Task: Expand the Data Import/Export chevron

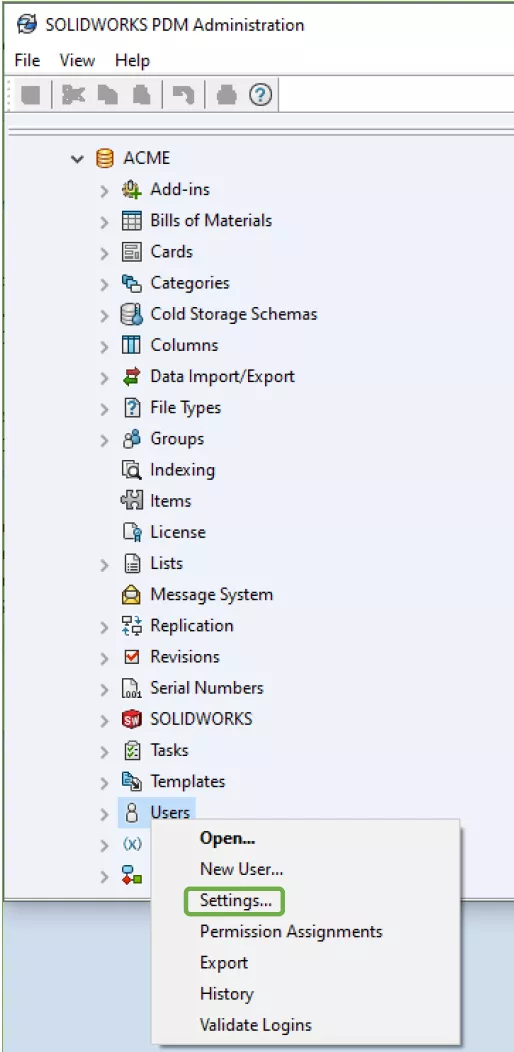Action: 104,378
